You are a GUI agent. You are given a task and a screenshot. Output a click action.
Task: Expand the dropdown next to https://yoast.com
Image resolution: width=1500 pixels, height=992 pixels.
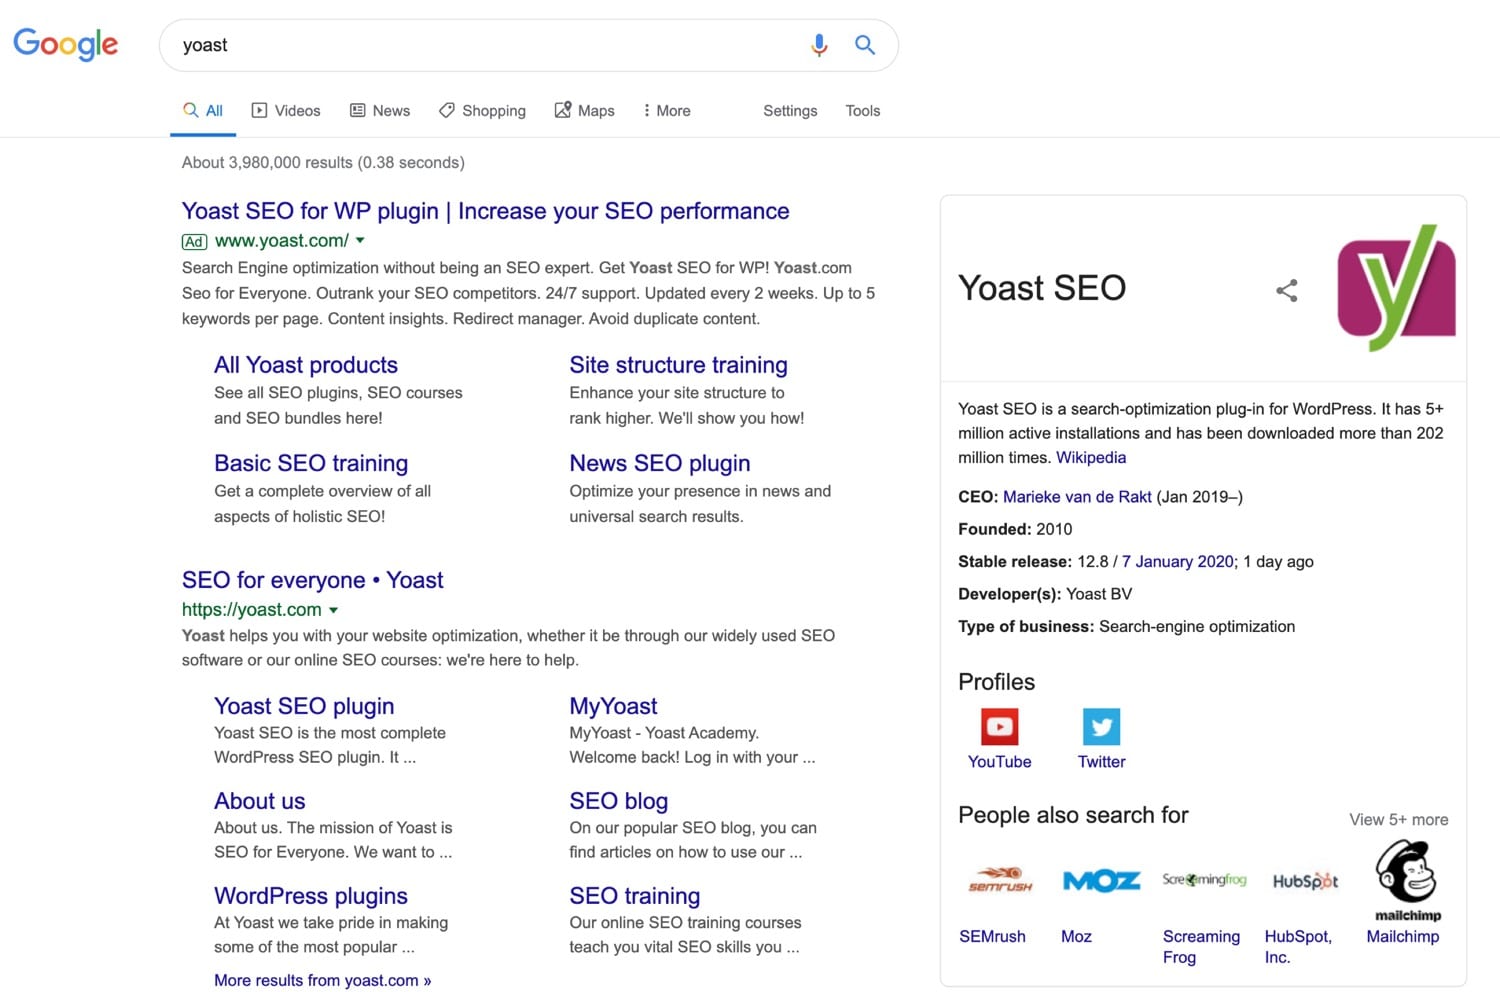[334, 610]
